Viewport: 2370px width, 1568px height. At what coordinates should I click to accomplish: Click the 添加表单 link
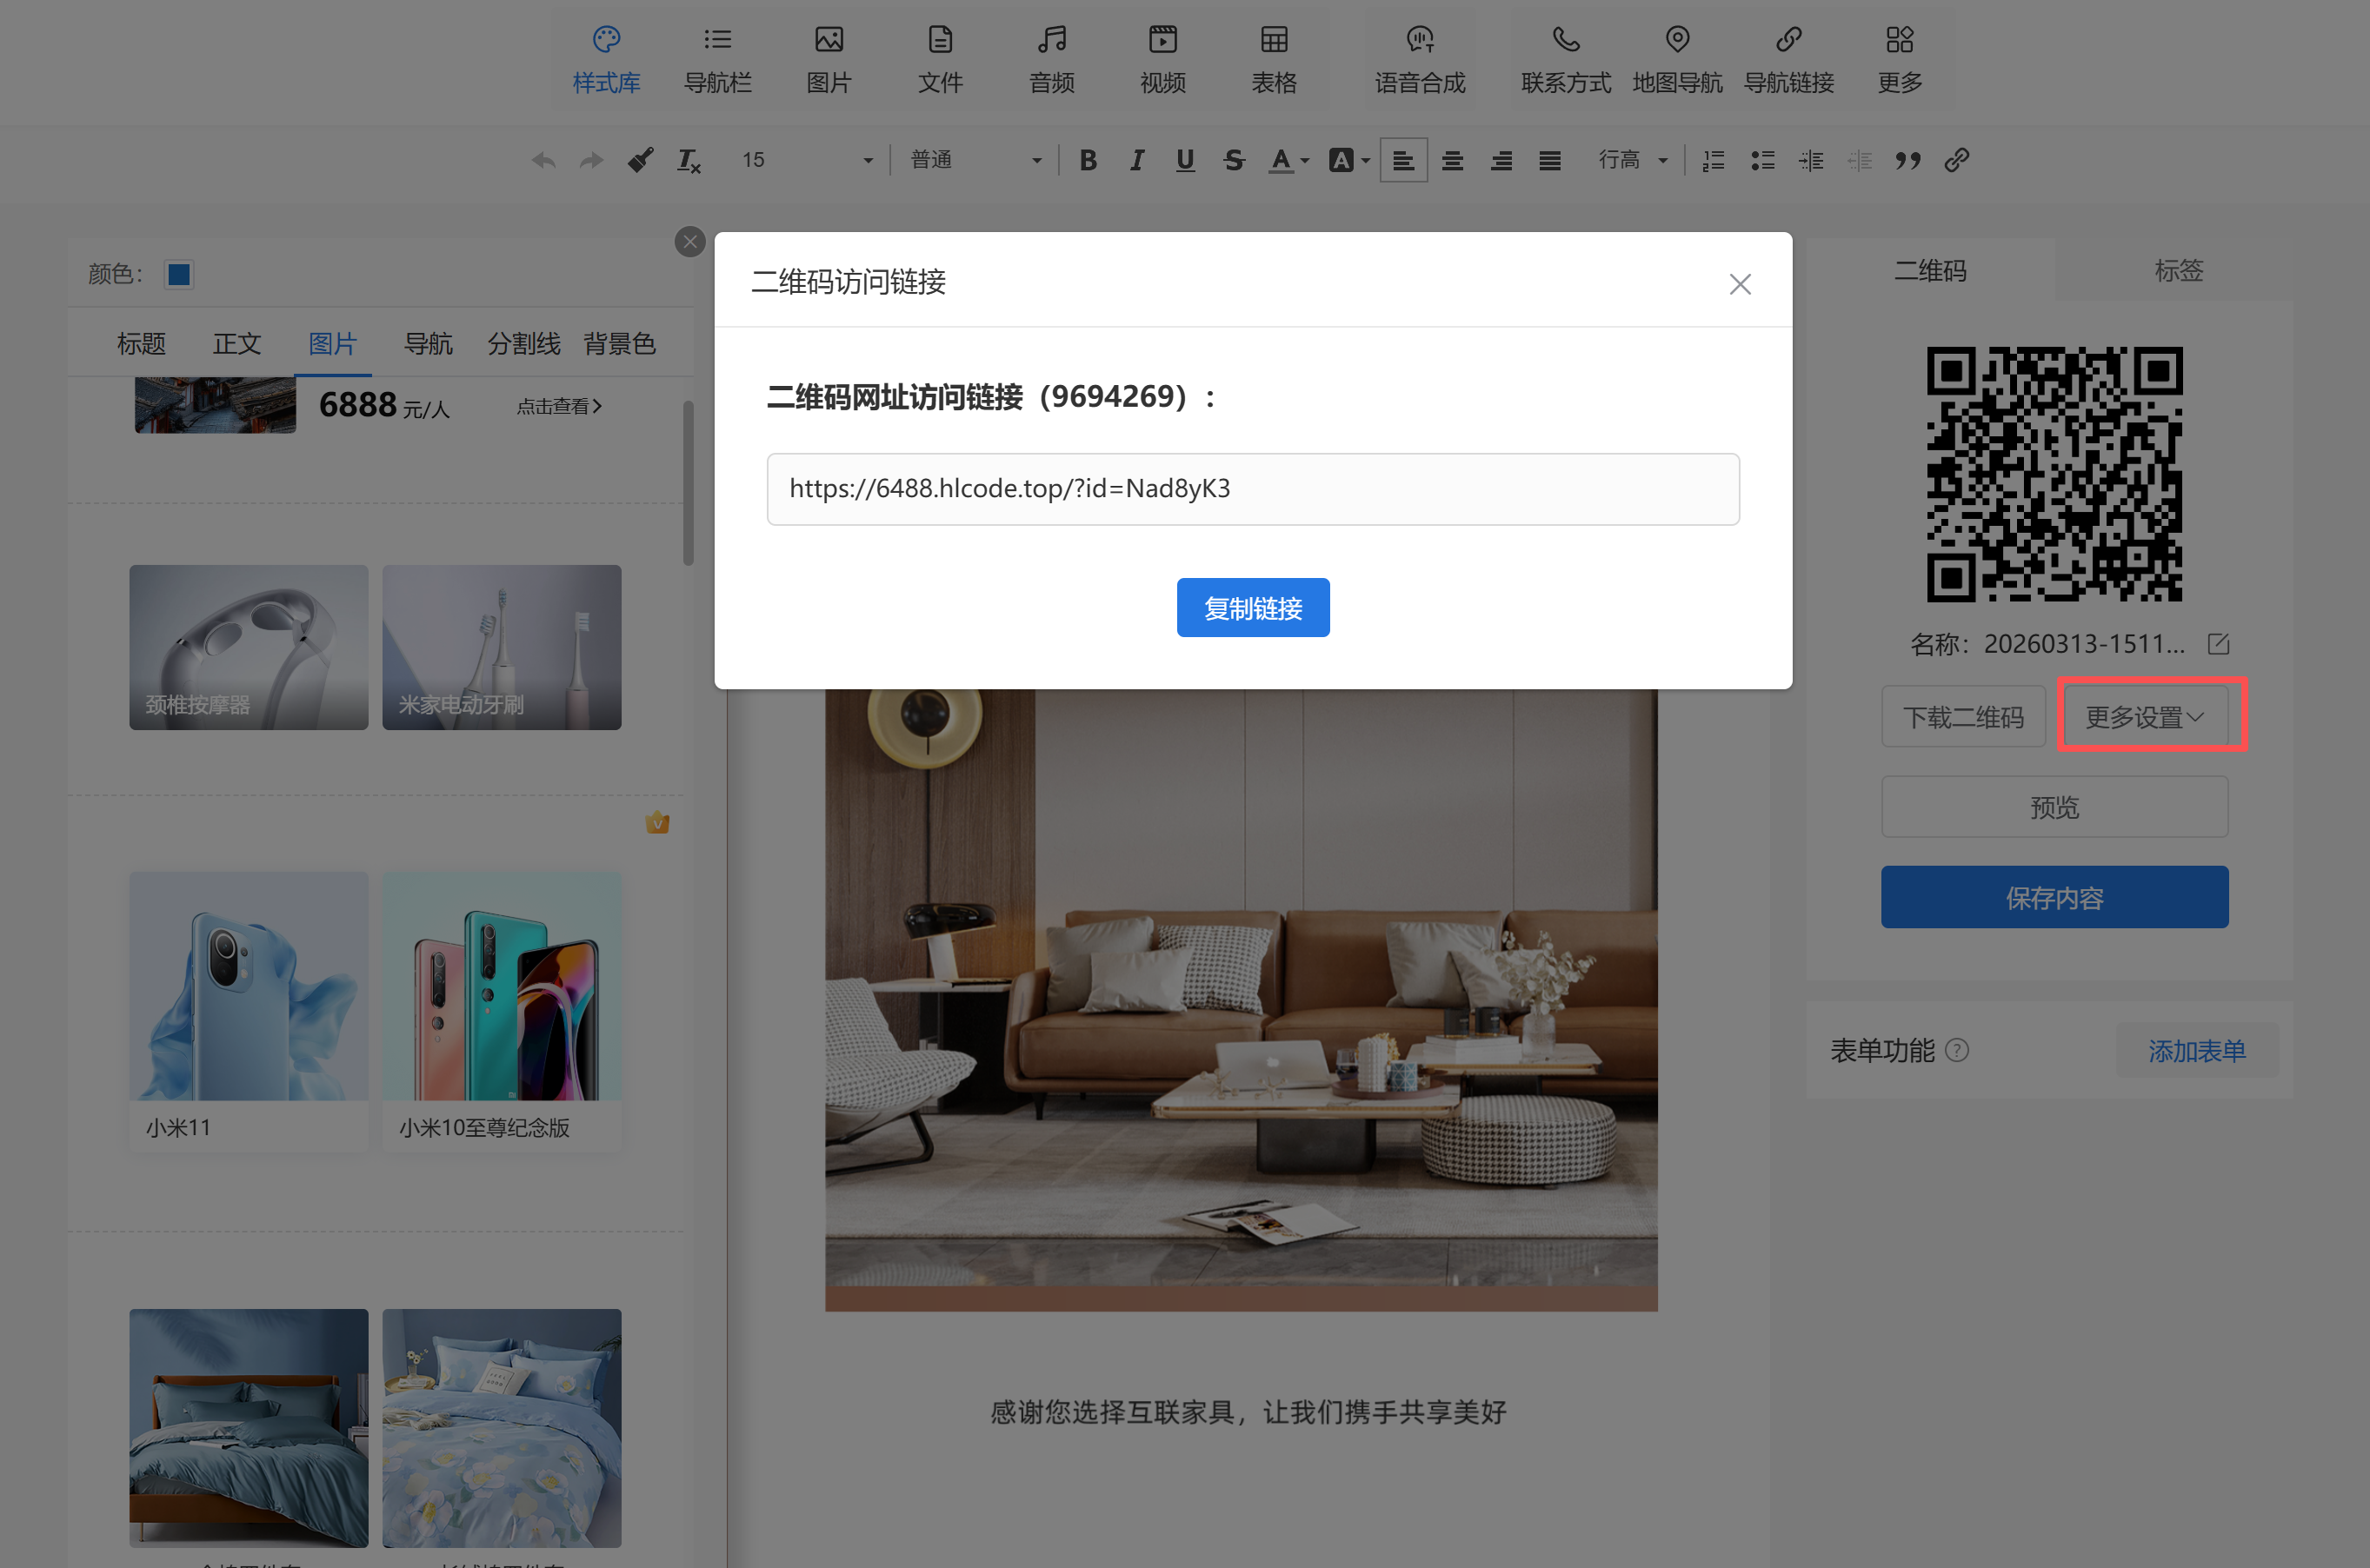click(x=2196, y=1050)
